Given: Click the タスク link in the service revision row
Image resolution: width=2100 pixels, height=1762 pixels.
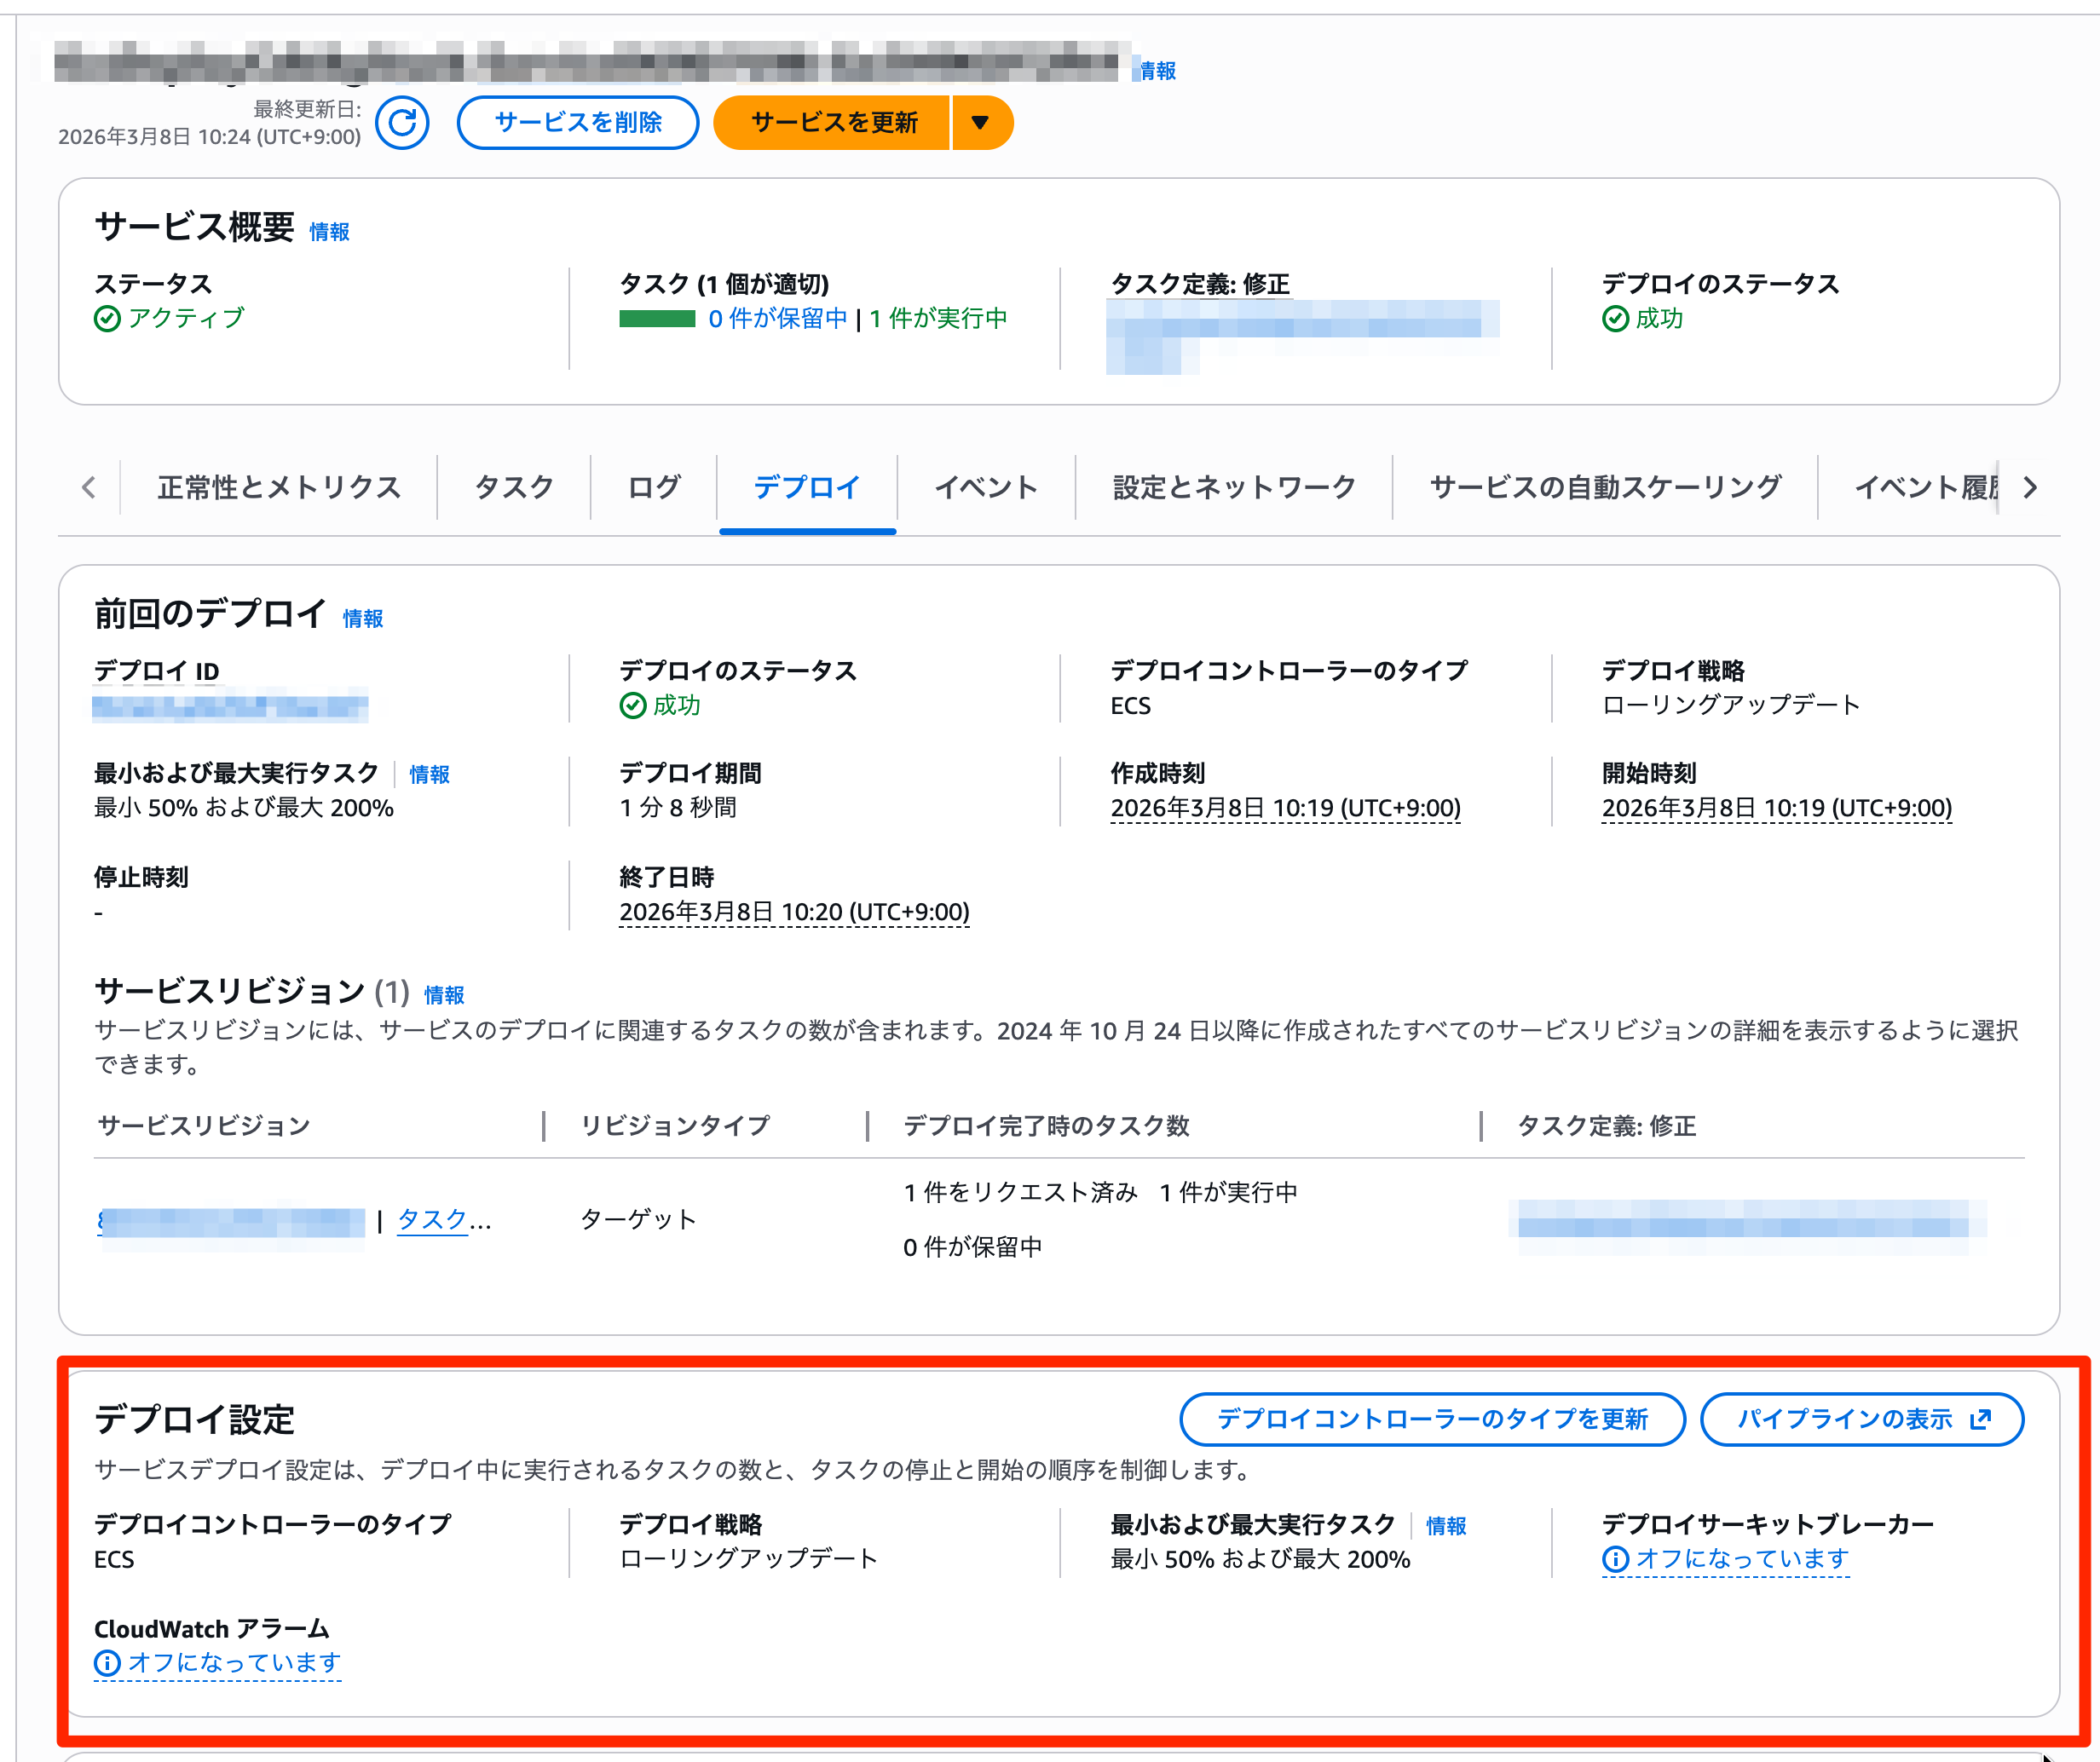Looking at the screenshot, I should (432, 1219).
